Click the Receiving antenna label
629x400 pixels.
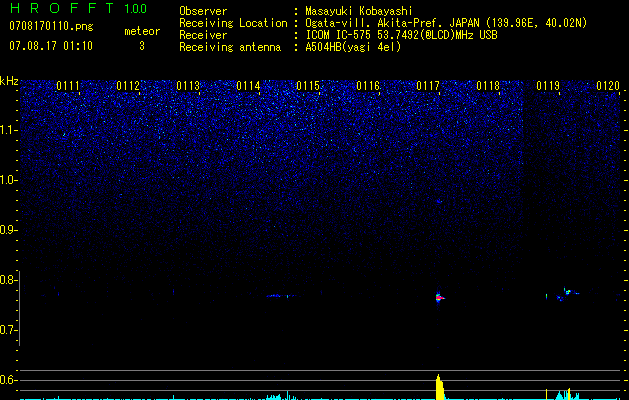coord(230,47)
